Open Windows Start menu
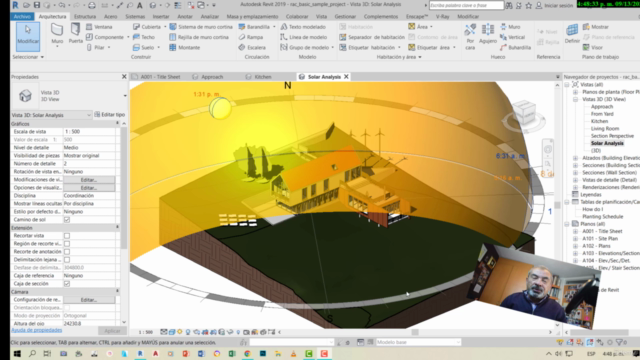Viewport: 640px width, 360px height. pos(17,353)
